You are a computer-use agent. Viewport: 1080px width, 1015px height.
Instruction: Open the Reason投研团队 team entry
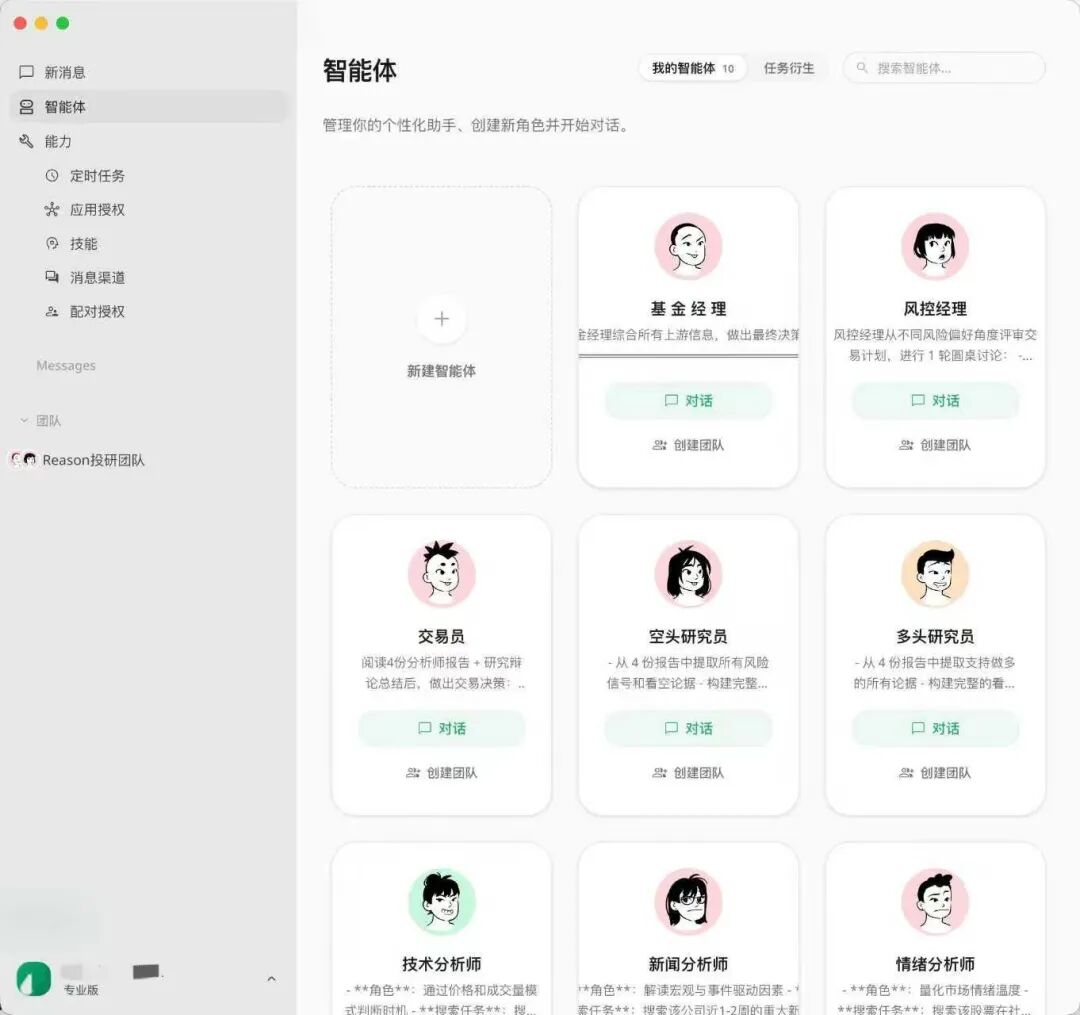tap(93, 460)
